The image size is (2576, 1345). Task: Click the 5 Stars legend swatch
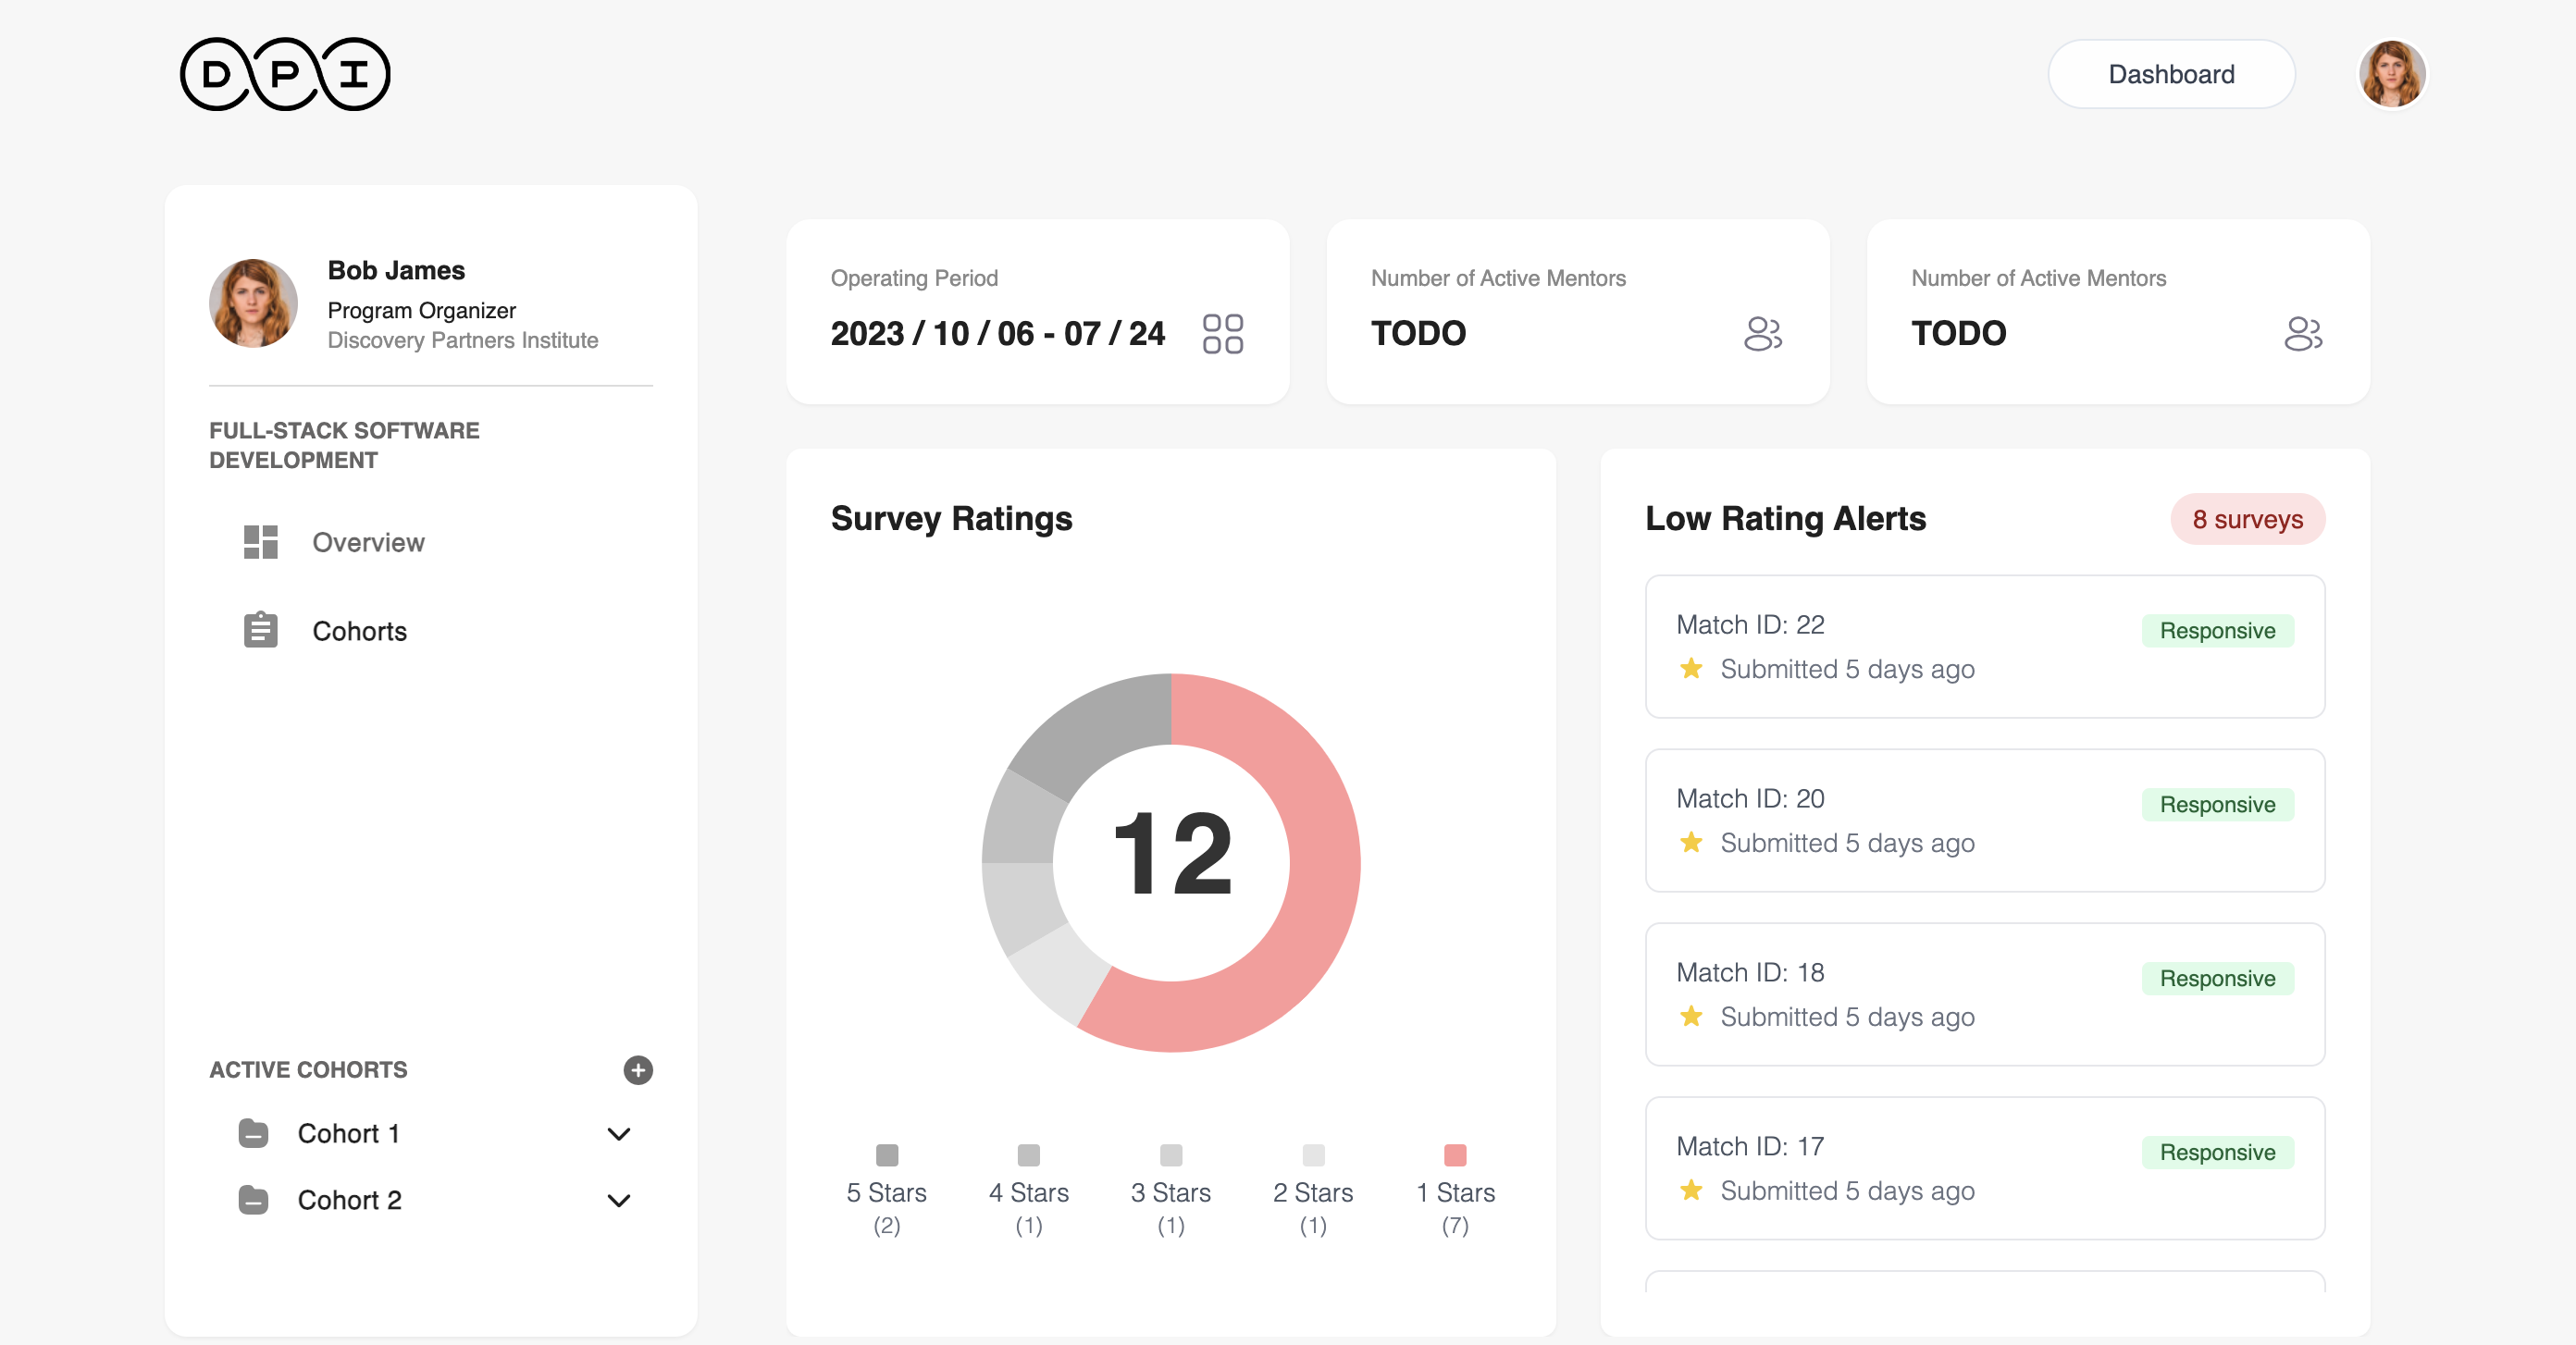tap(887, 1155)
